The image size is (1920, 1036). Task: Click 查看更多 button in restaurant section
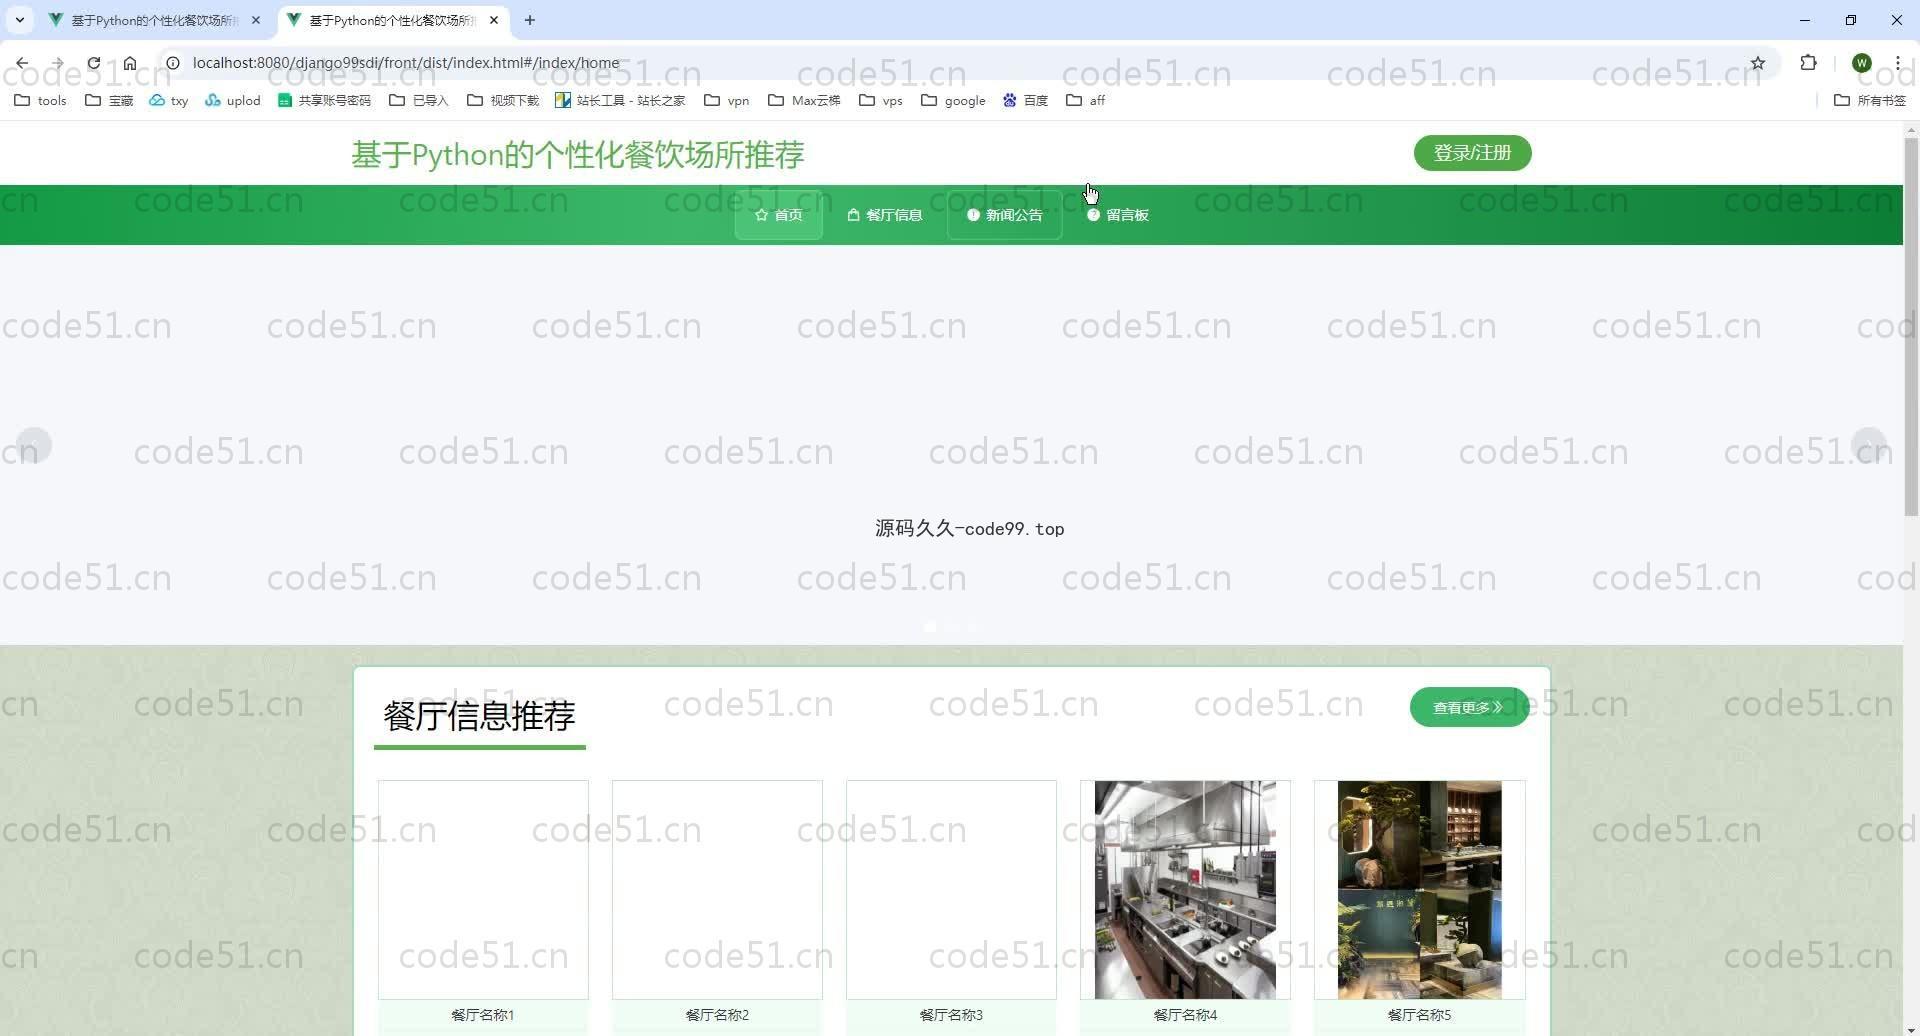point(1467,707)
